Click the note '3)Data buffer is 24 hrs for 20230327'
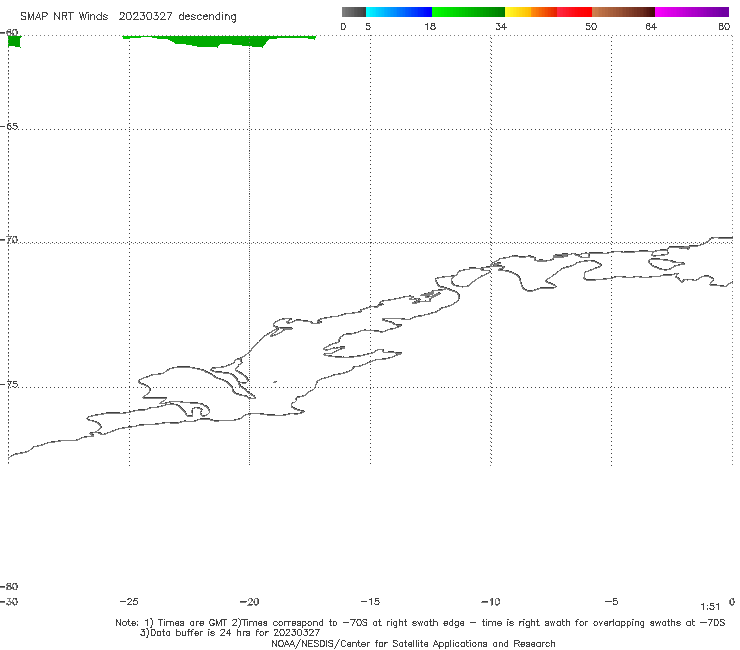 coord(230,633)
